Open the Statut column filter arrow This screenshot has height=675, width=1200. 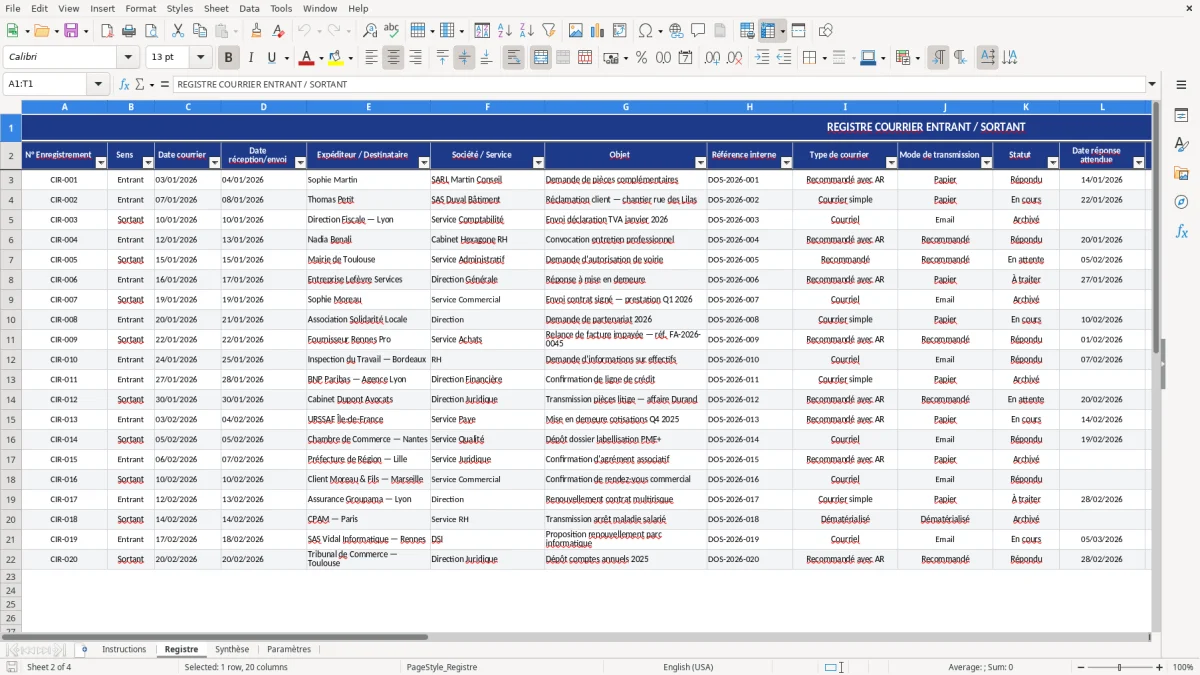coord(1052,162)
